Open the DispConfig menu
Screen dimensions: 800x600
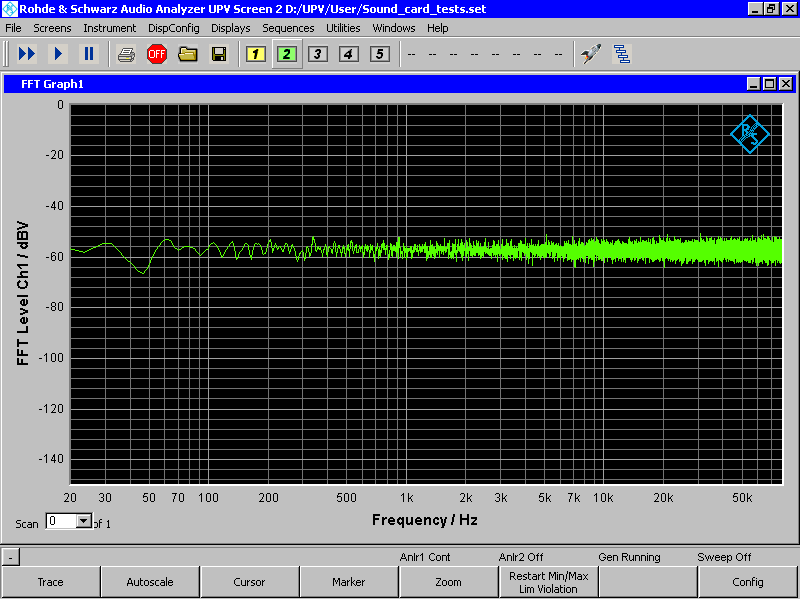pyautogui.click(x=173, y=28)
